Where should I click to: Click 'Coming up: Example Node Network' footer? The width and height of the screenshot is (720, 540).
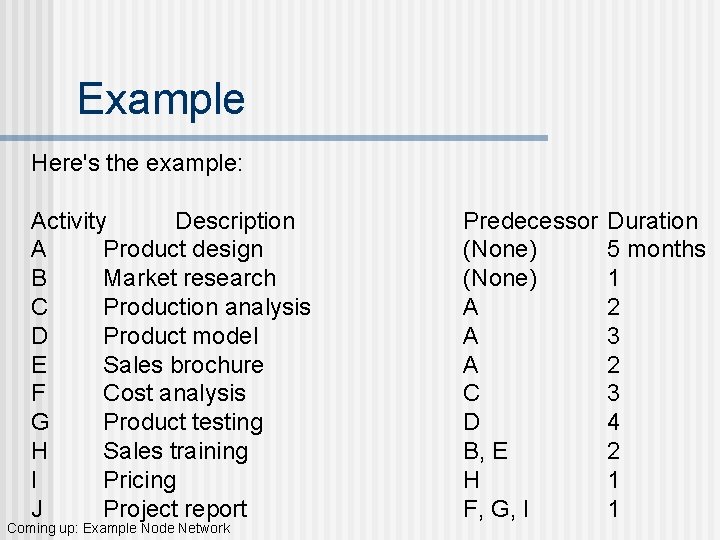(118, 529)
